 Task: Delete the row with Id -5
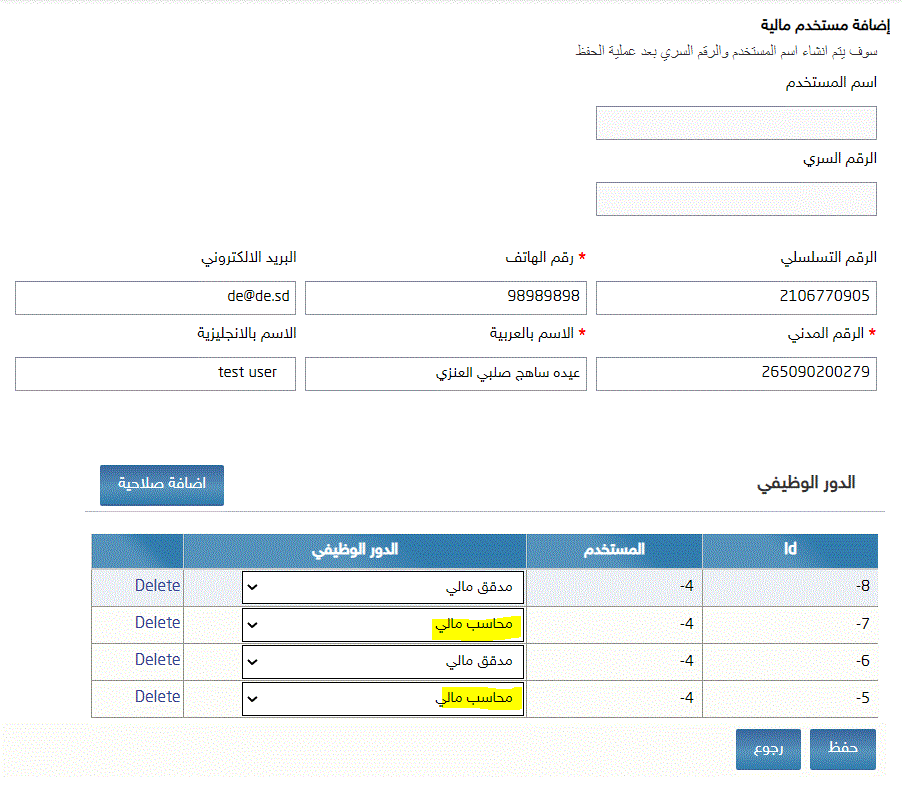(x=157, y=696)
